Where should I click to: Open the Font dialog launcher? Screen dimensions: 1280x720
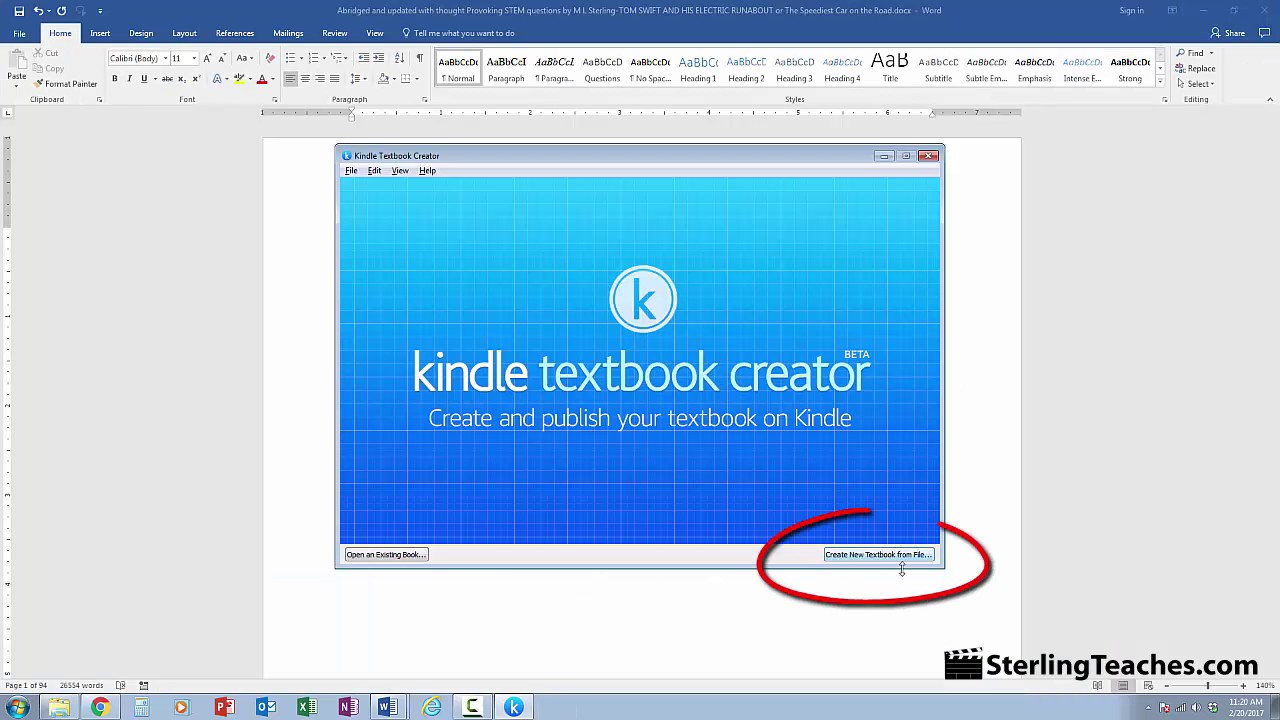pos(275,100)
